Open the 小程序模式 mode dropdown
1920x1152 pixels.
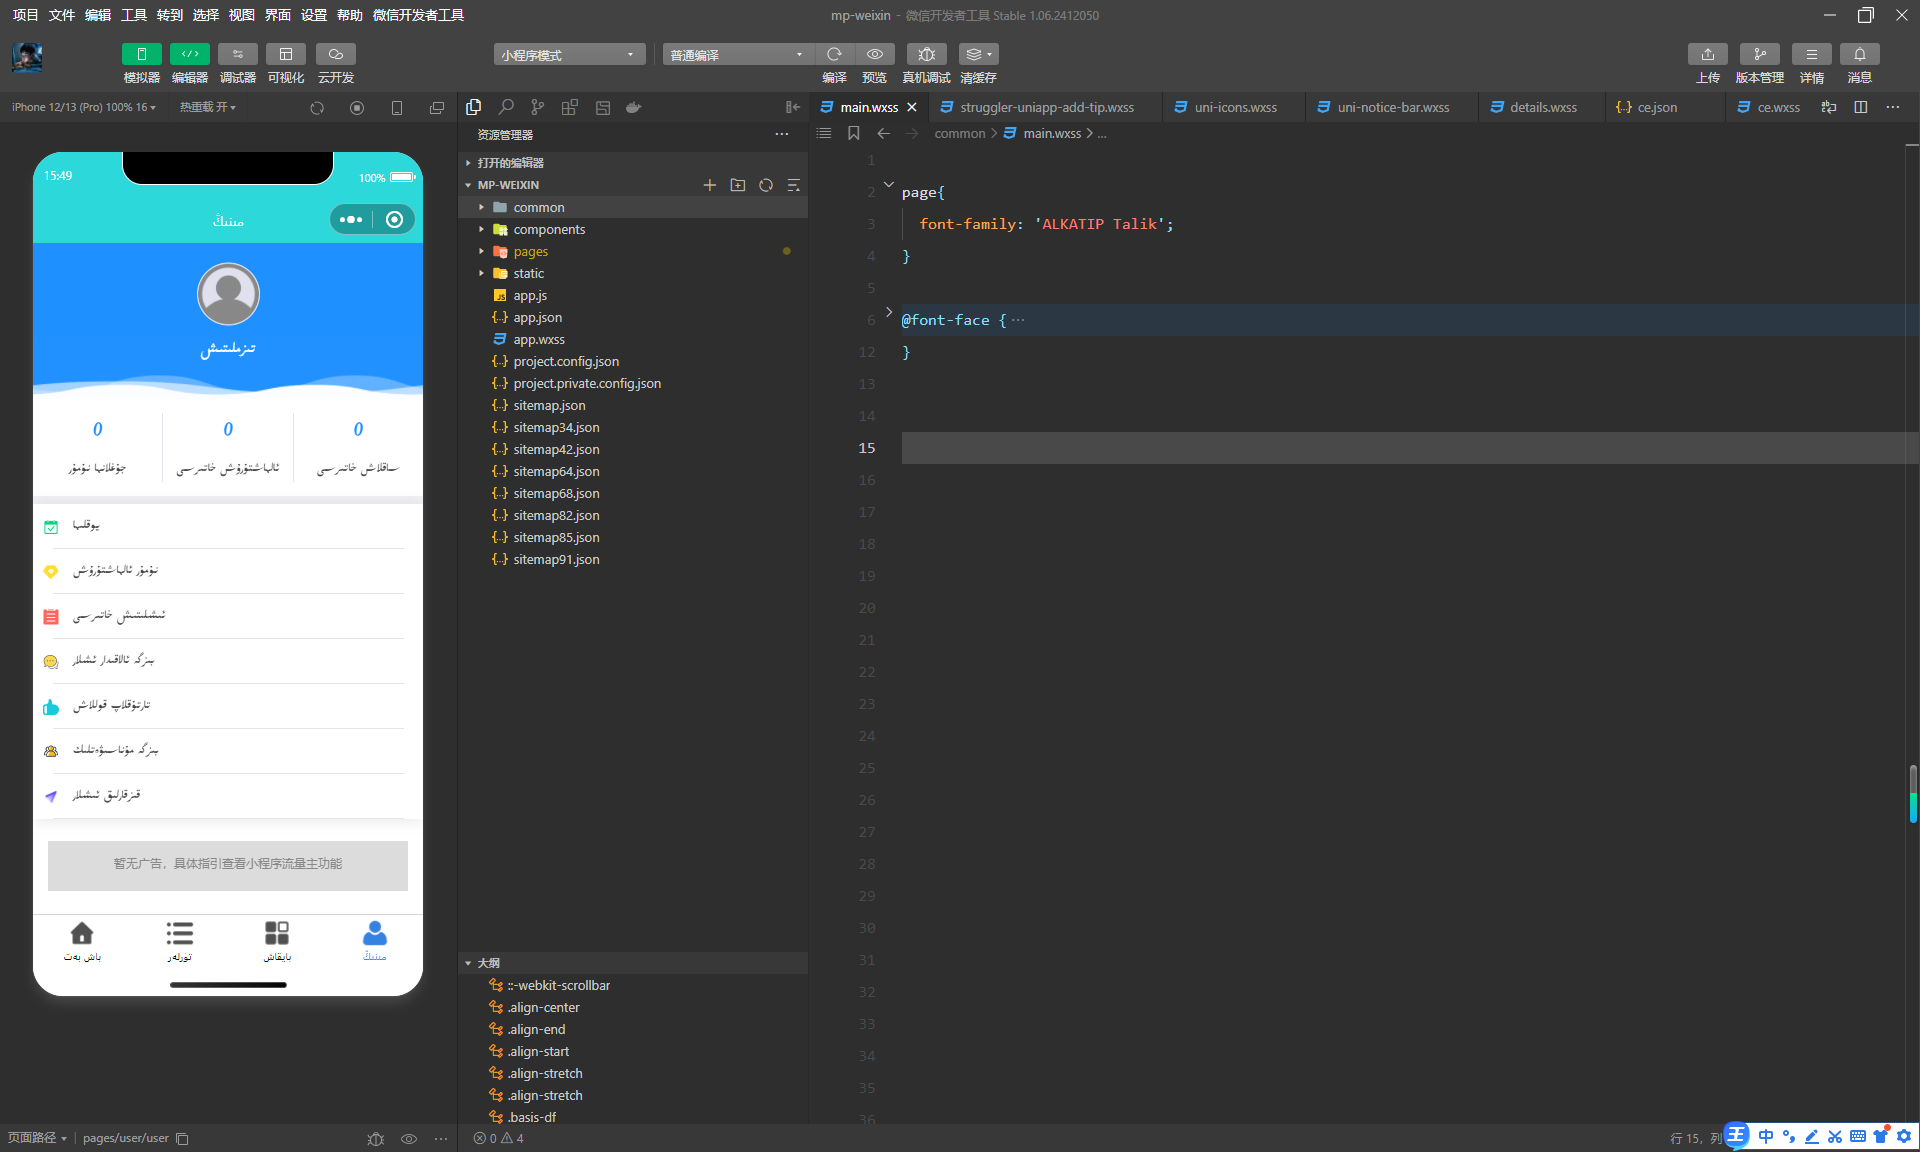569,54
